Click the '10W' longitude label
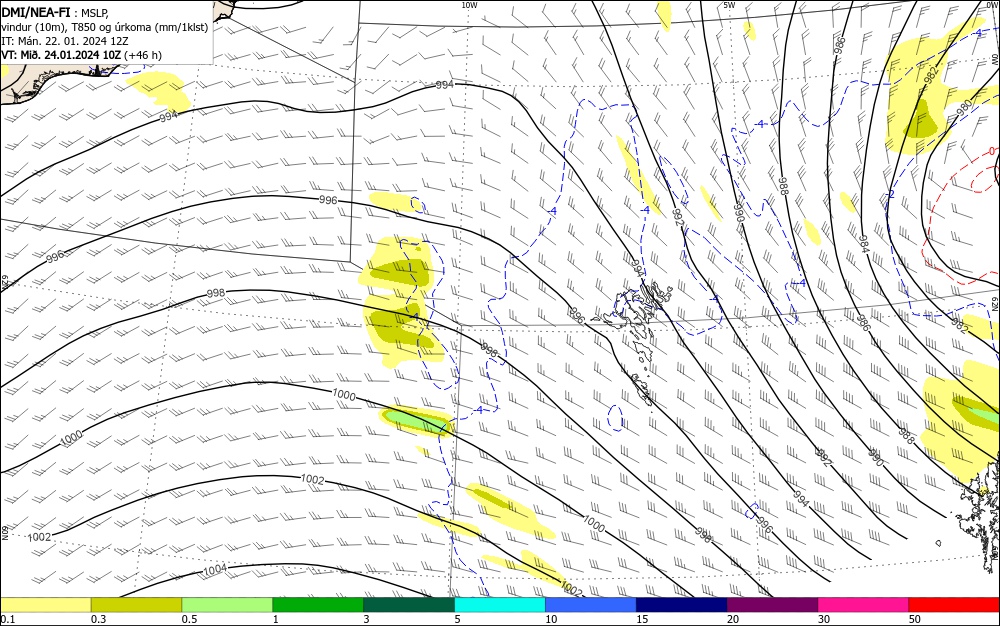 469,5
